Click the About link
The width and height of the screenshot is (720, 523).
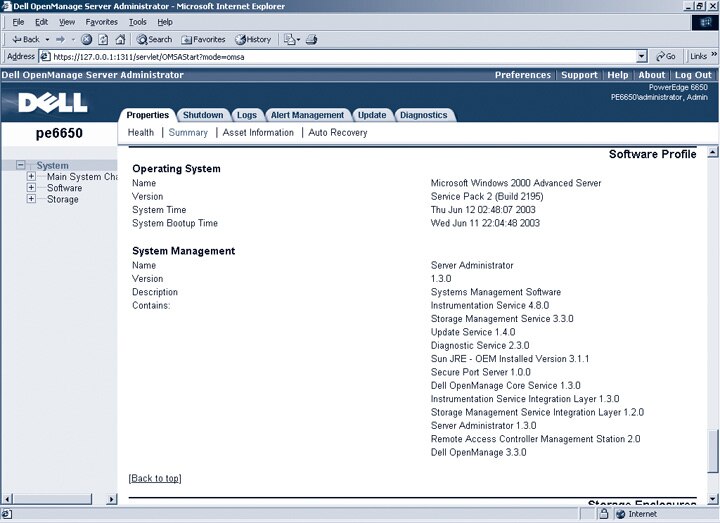[652, 75]
